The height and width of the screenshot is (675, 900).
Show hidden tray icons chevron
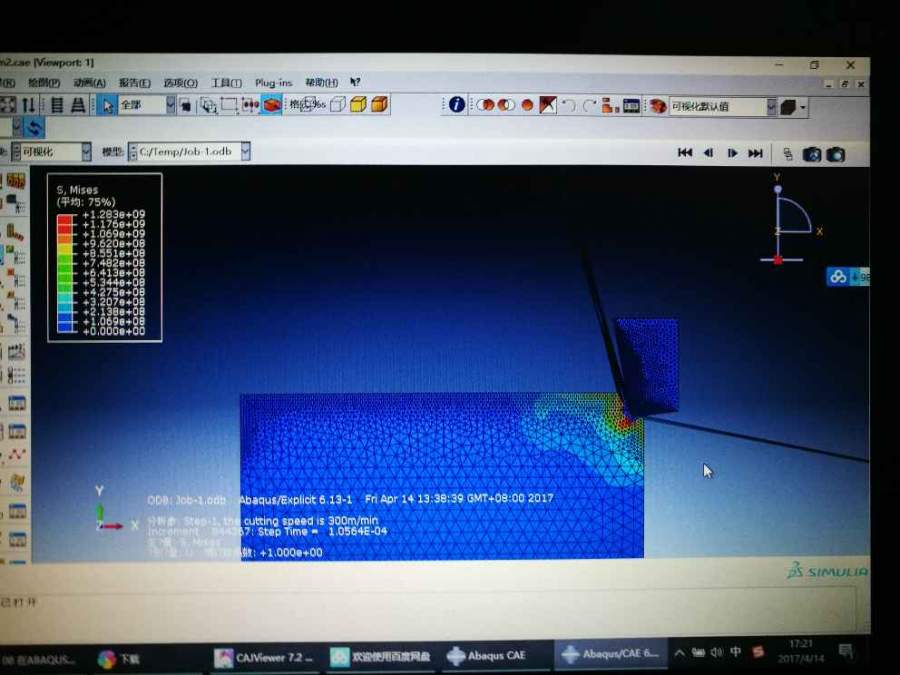pos(680,653)
